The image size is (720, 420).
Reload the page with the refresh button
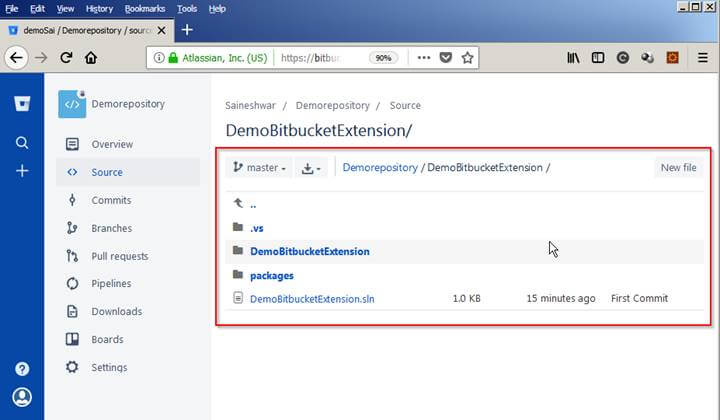coord(66,58)
